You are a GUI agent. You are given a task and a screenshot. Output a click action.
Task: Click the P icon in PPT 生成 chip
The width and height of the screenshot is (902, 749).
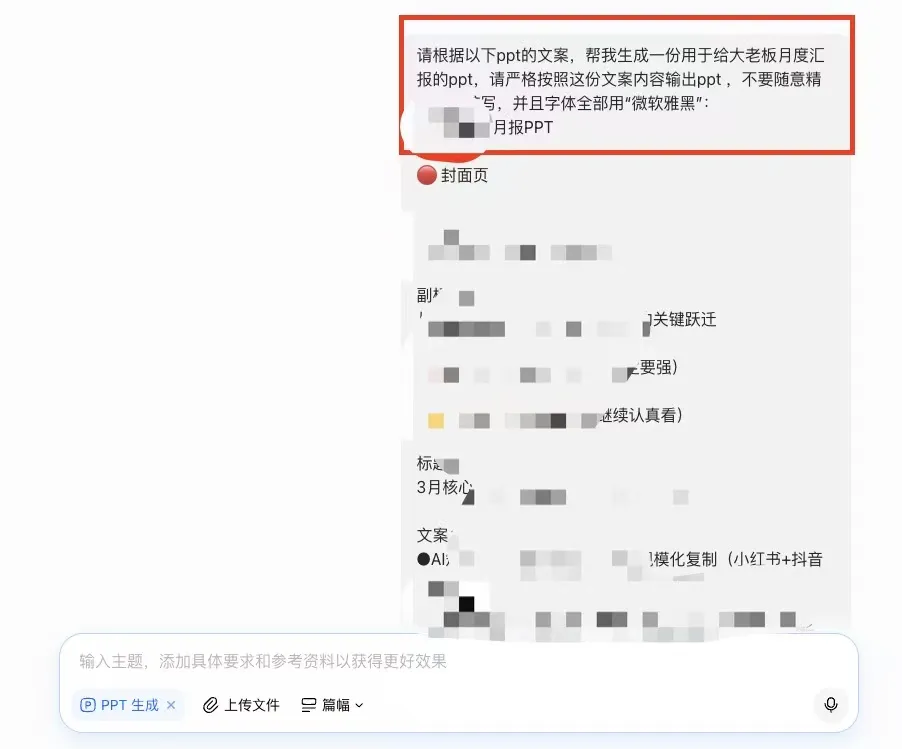87,705
